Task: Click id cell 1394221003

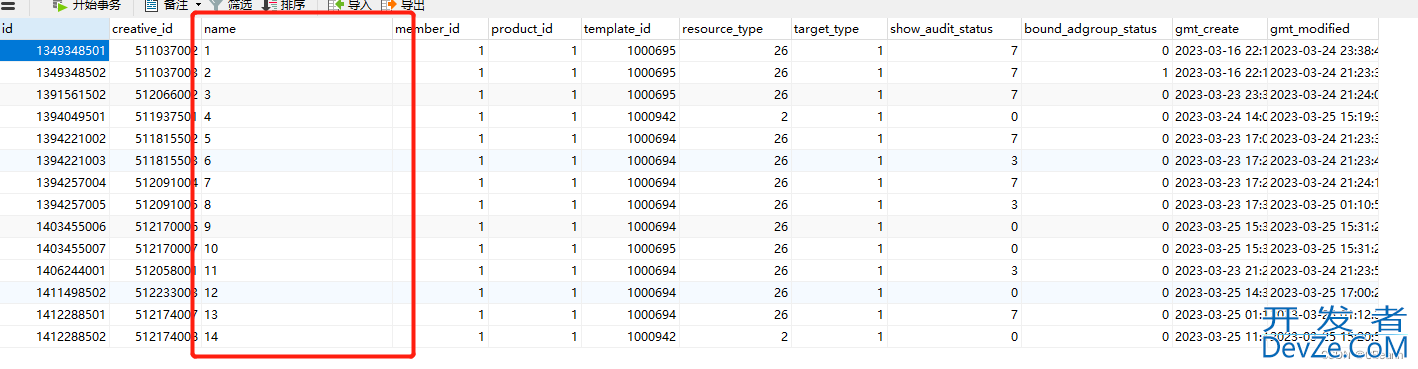Action: tap(54, 161)
